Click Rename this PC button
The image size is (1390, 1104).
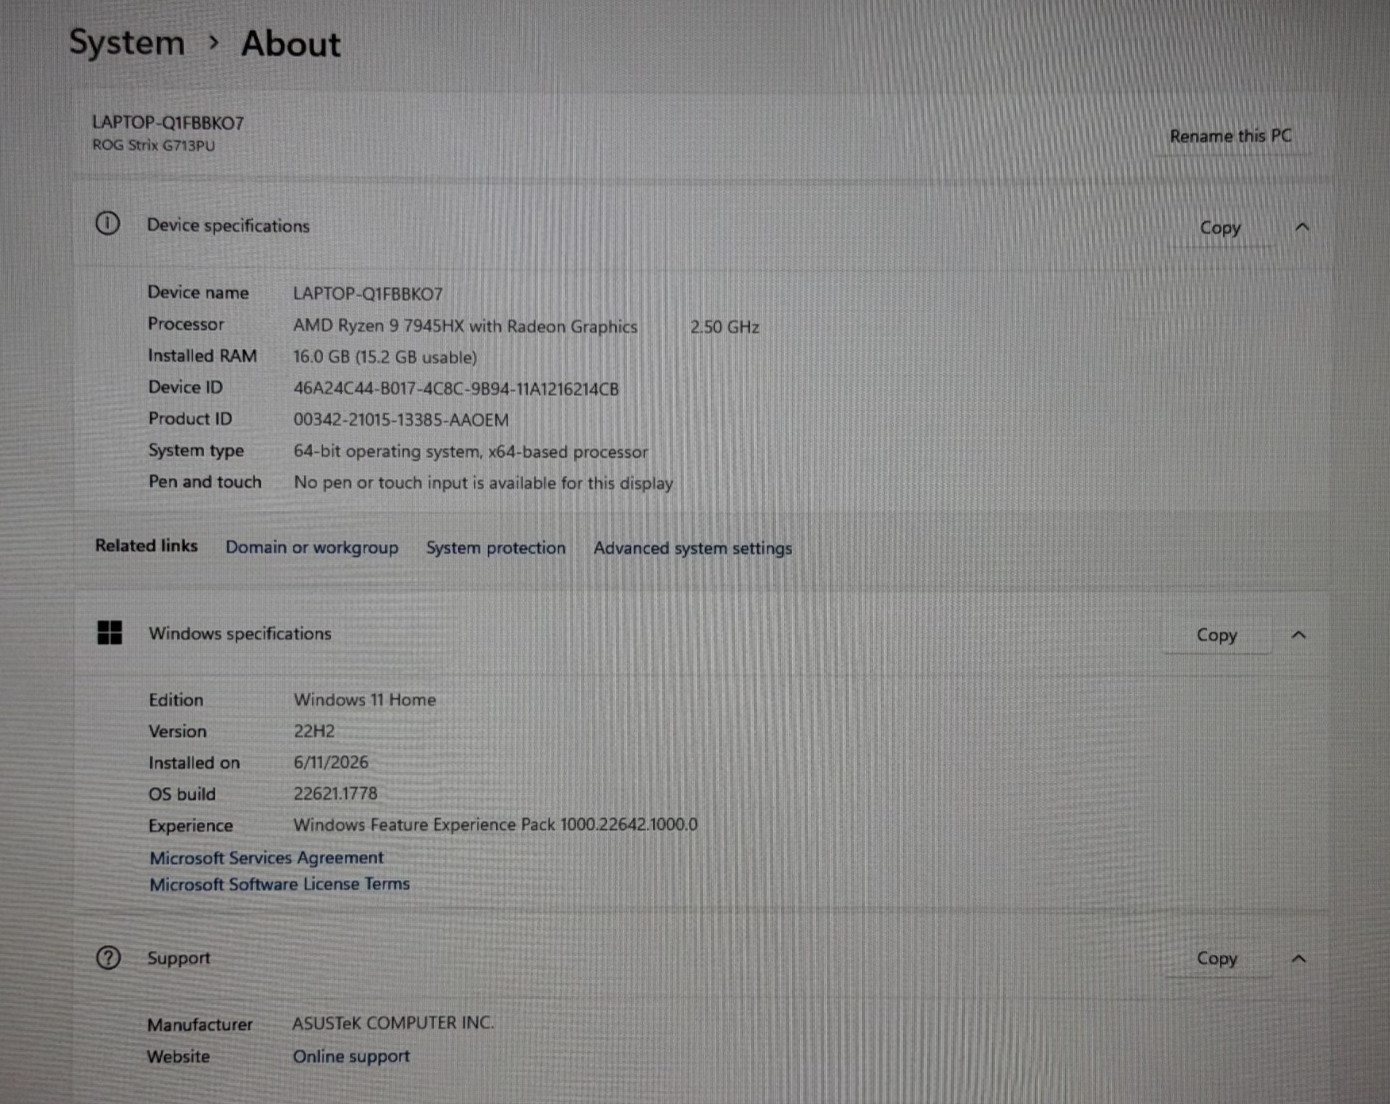click(x=1231, y=136)
